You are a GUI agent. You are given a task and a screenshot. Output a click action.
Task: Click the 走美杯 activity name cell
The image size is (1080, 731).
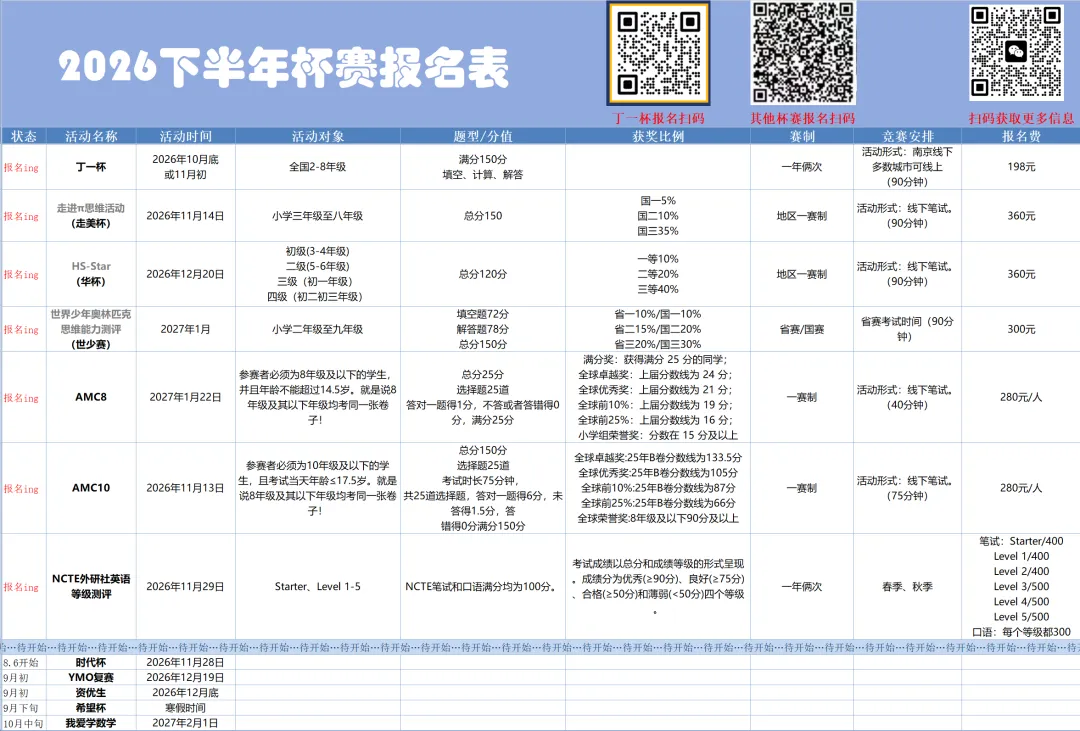click(91, 216)
